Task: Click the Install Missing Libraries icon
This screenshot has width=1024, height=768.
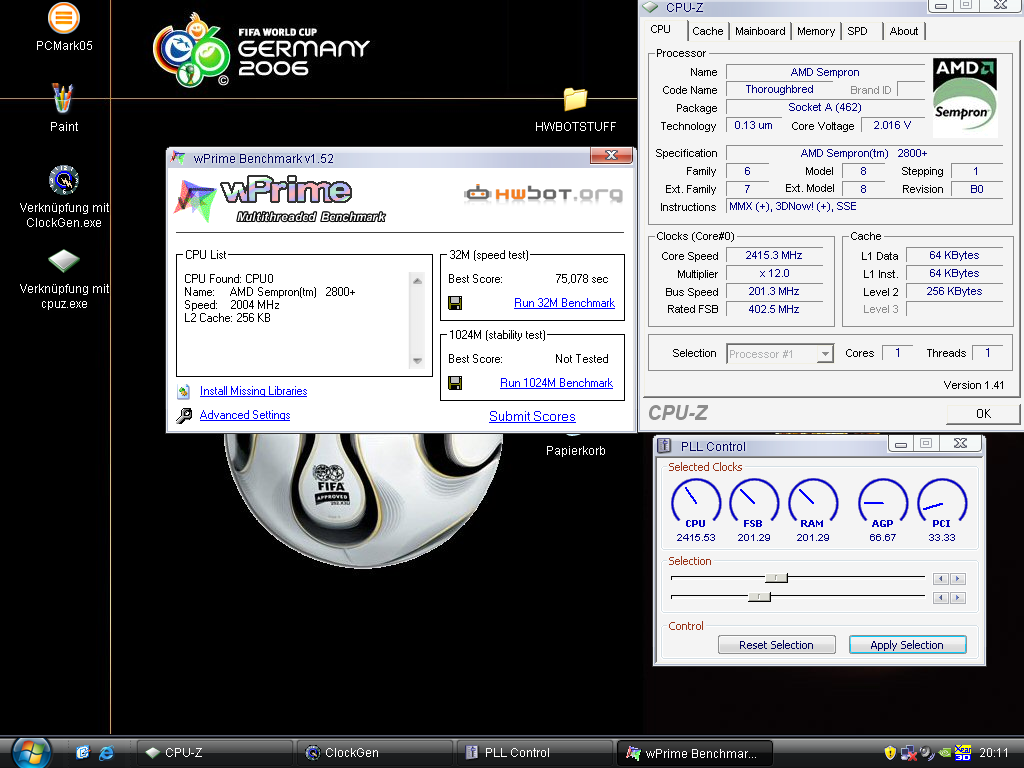Action: tap(184, 391)
